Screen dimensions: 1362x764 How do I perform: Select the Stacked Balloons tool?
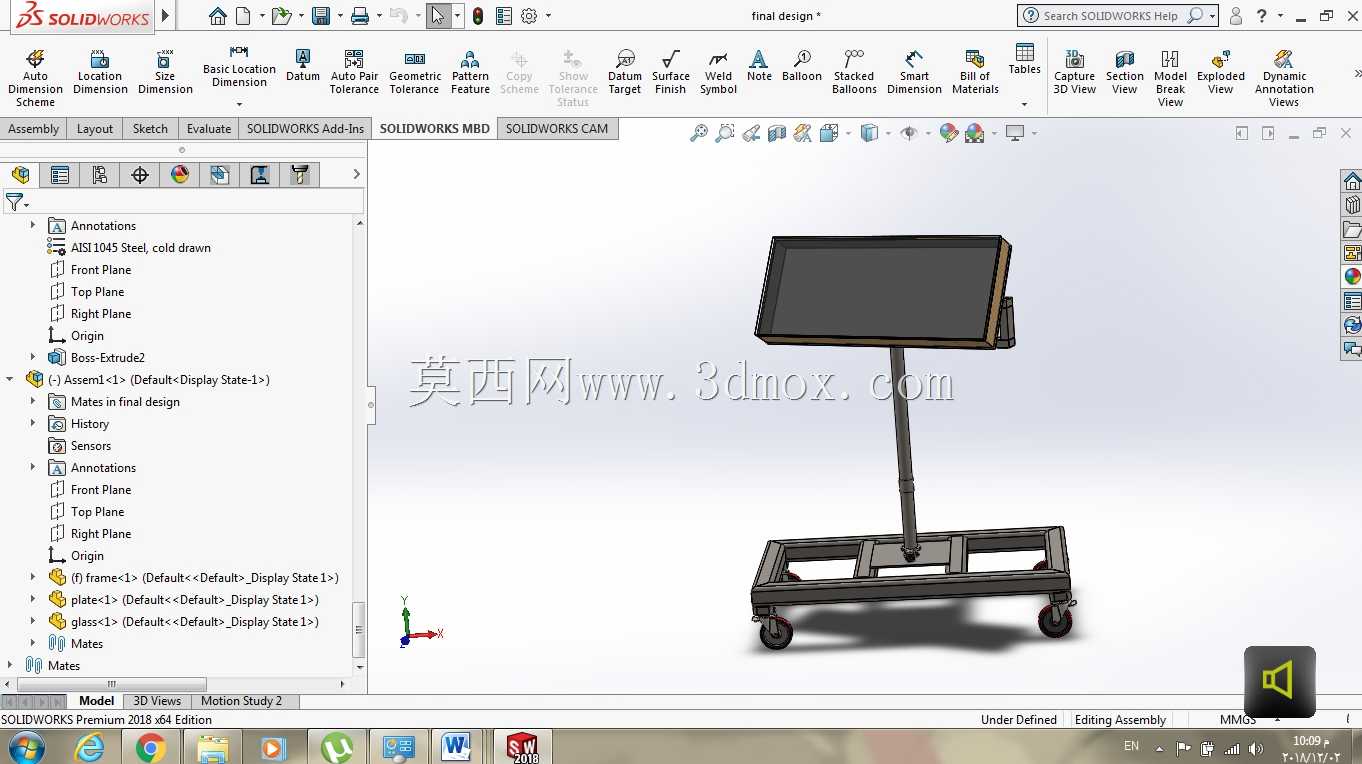pos(854,72)
